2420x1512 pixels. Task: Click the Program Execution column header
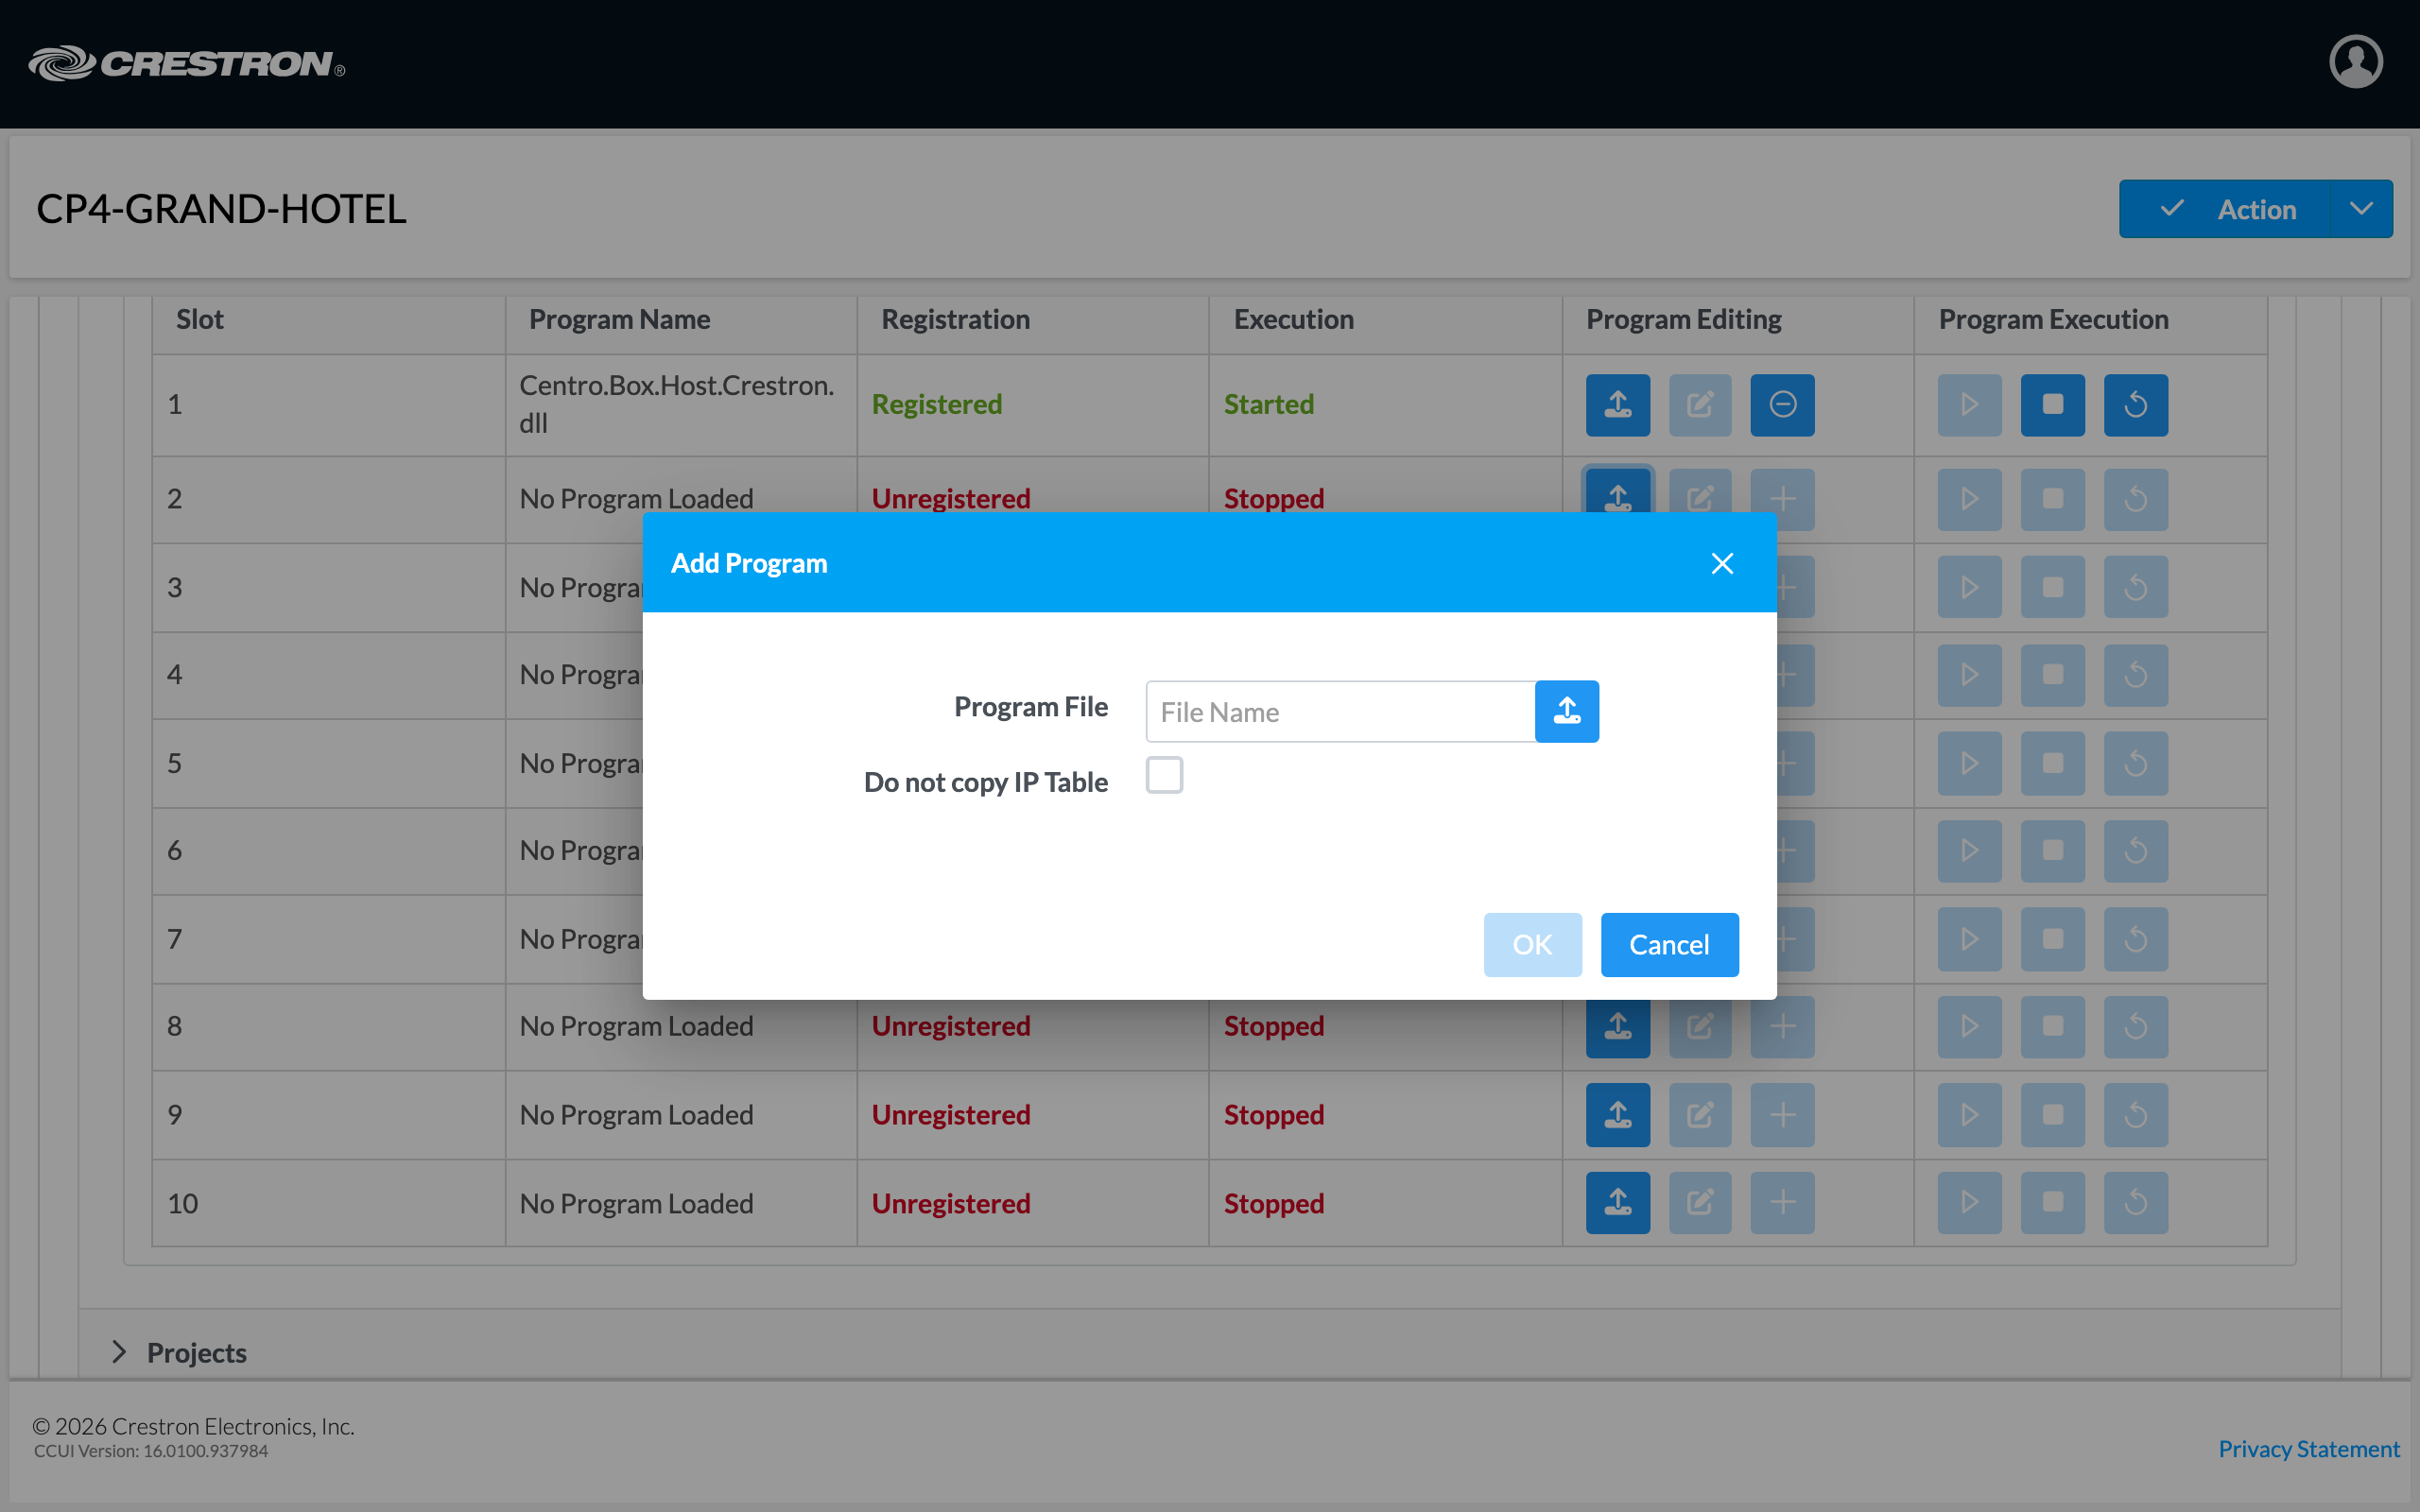(x=2053, y=320)
